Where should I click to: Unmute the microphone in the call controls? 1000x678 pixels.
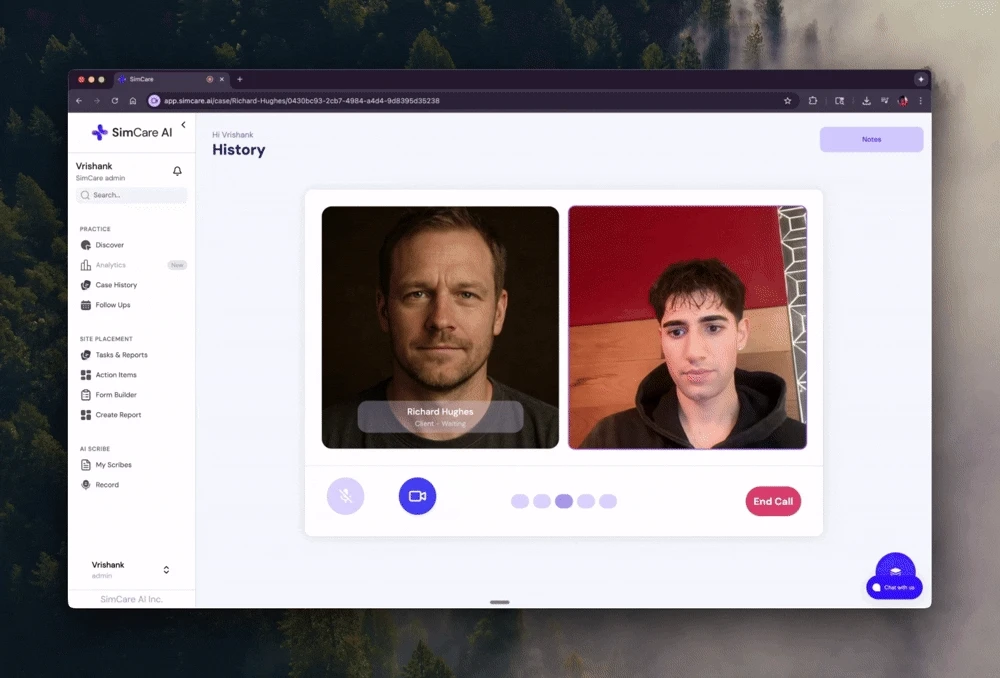(x=345, y=496)
